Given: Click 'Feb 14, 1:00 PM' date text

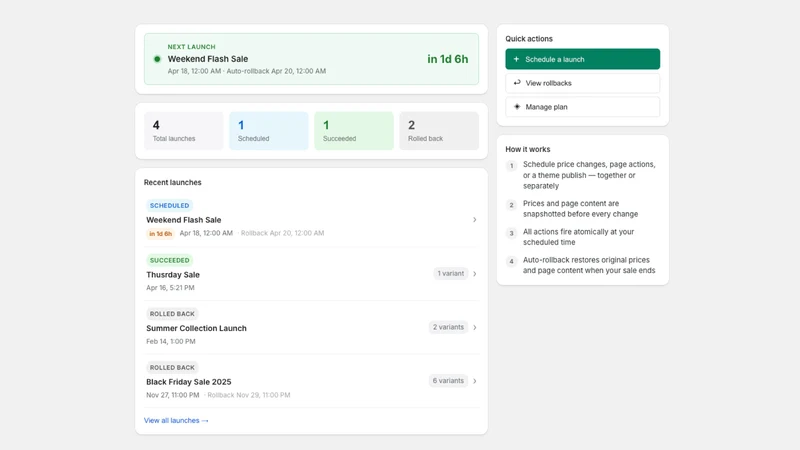Looking at the screenshot, I should 171,341.
